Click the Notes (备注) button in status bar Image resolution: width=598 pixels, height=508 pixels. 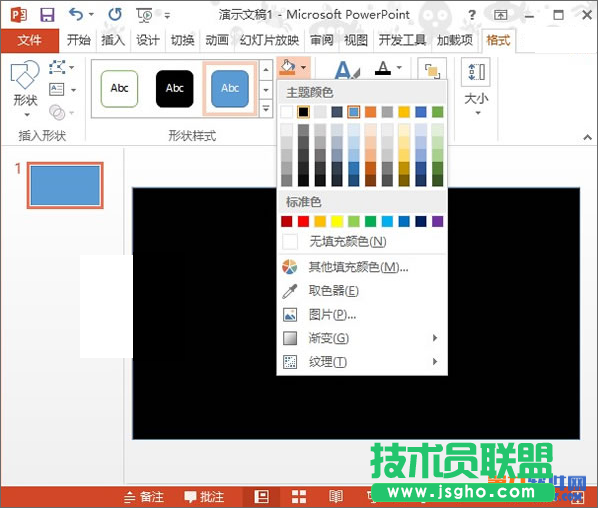144,497
